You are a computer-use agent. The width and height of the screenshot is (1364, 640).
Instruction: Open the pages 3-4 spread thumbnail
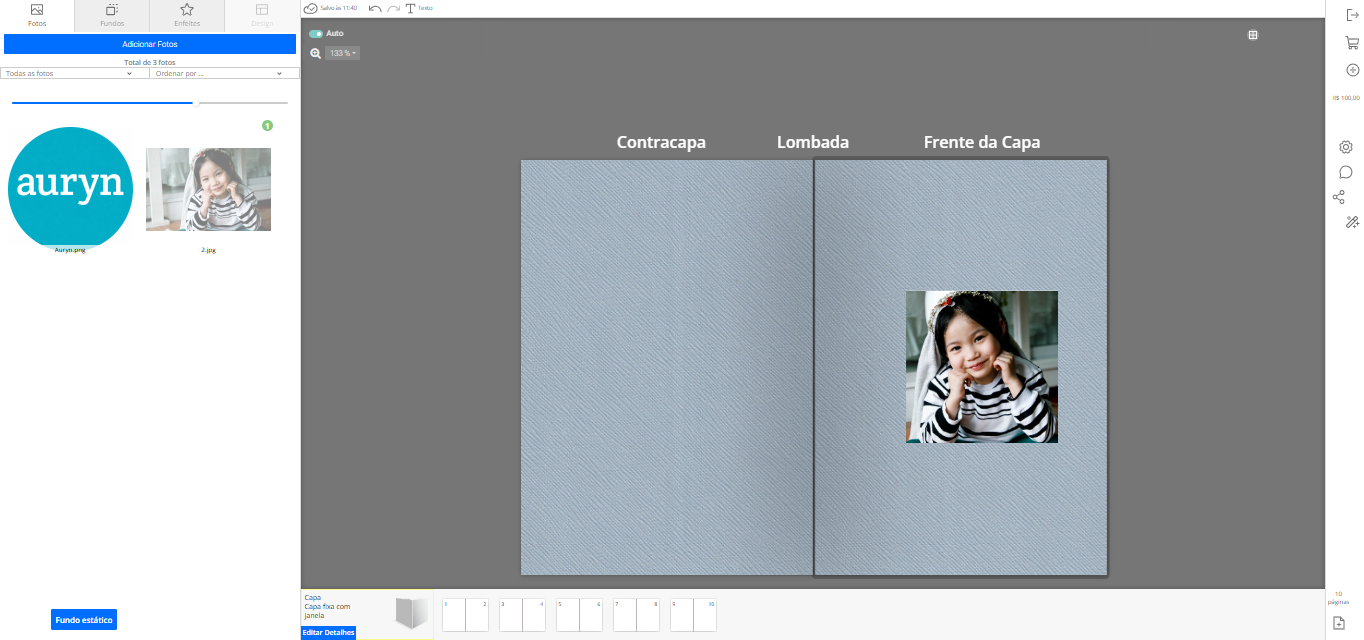(522, 615)
